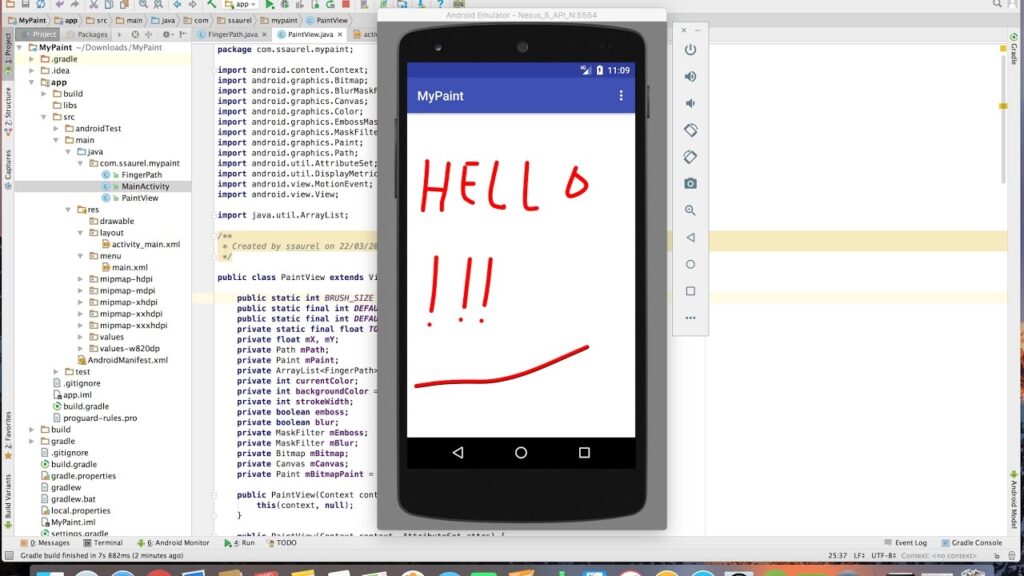Expand the .gradle folder

31,59
